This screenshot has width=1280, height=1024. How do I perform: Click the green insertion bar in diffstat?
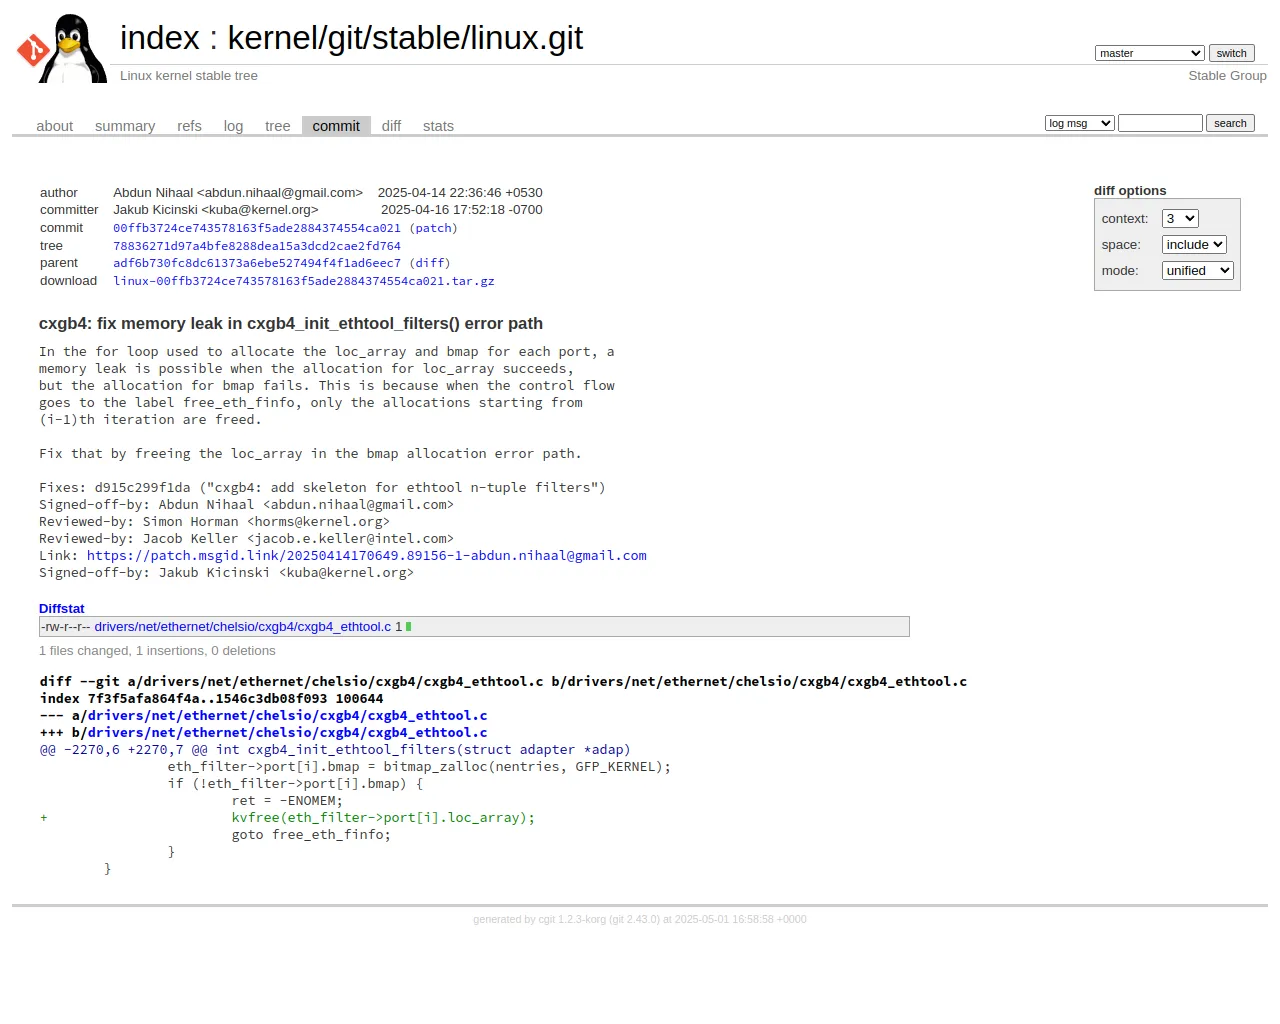pyautogui.click(x=409, y=627)
